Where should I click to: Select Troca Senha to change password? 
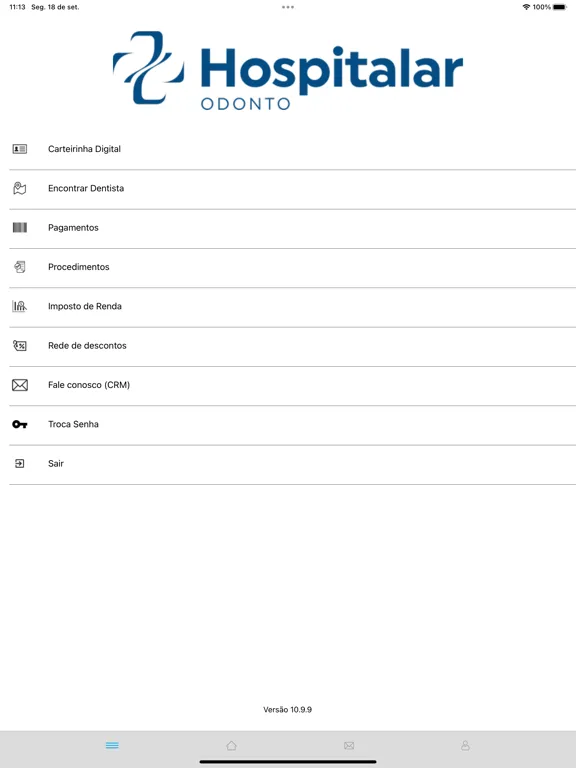pos(292,425)
